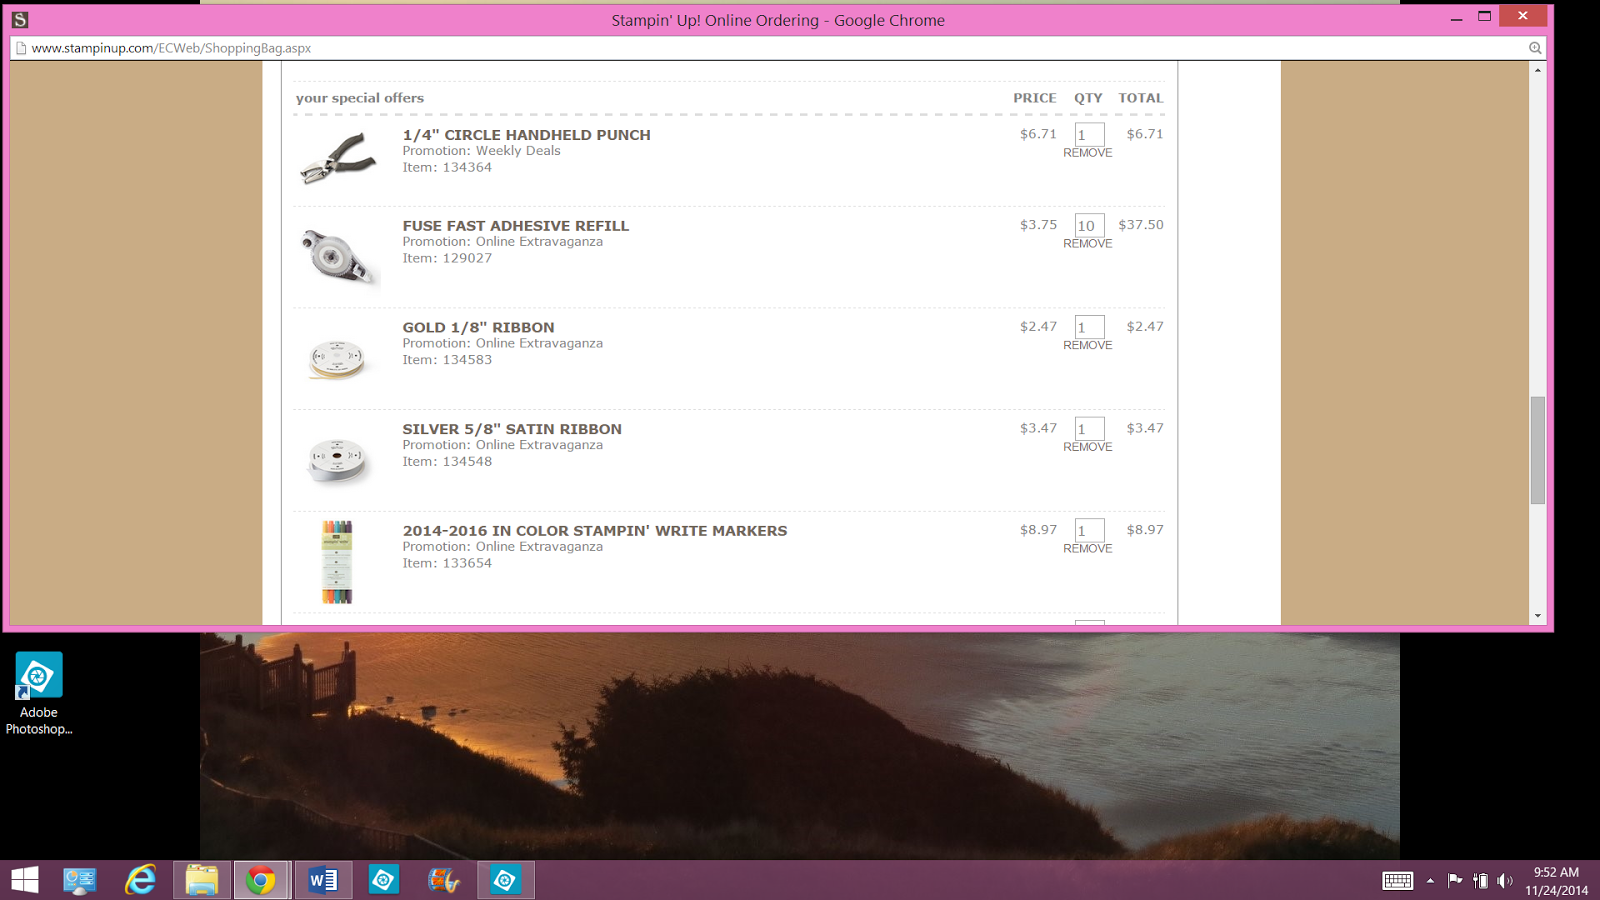Select the Adobe Photoshop desktop shortcut
The width and height of the screenshot is (1600, 900).
(x=39, y=694)
